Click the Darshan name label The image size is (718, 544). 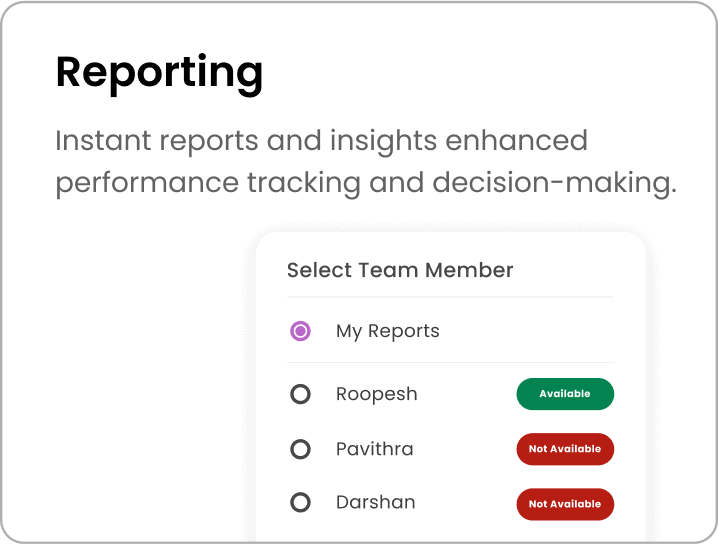(x=376, y=503)
